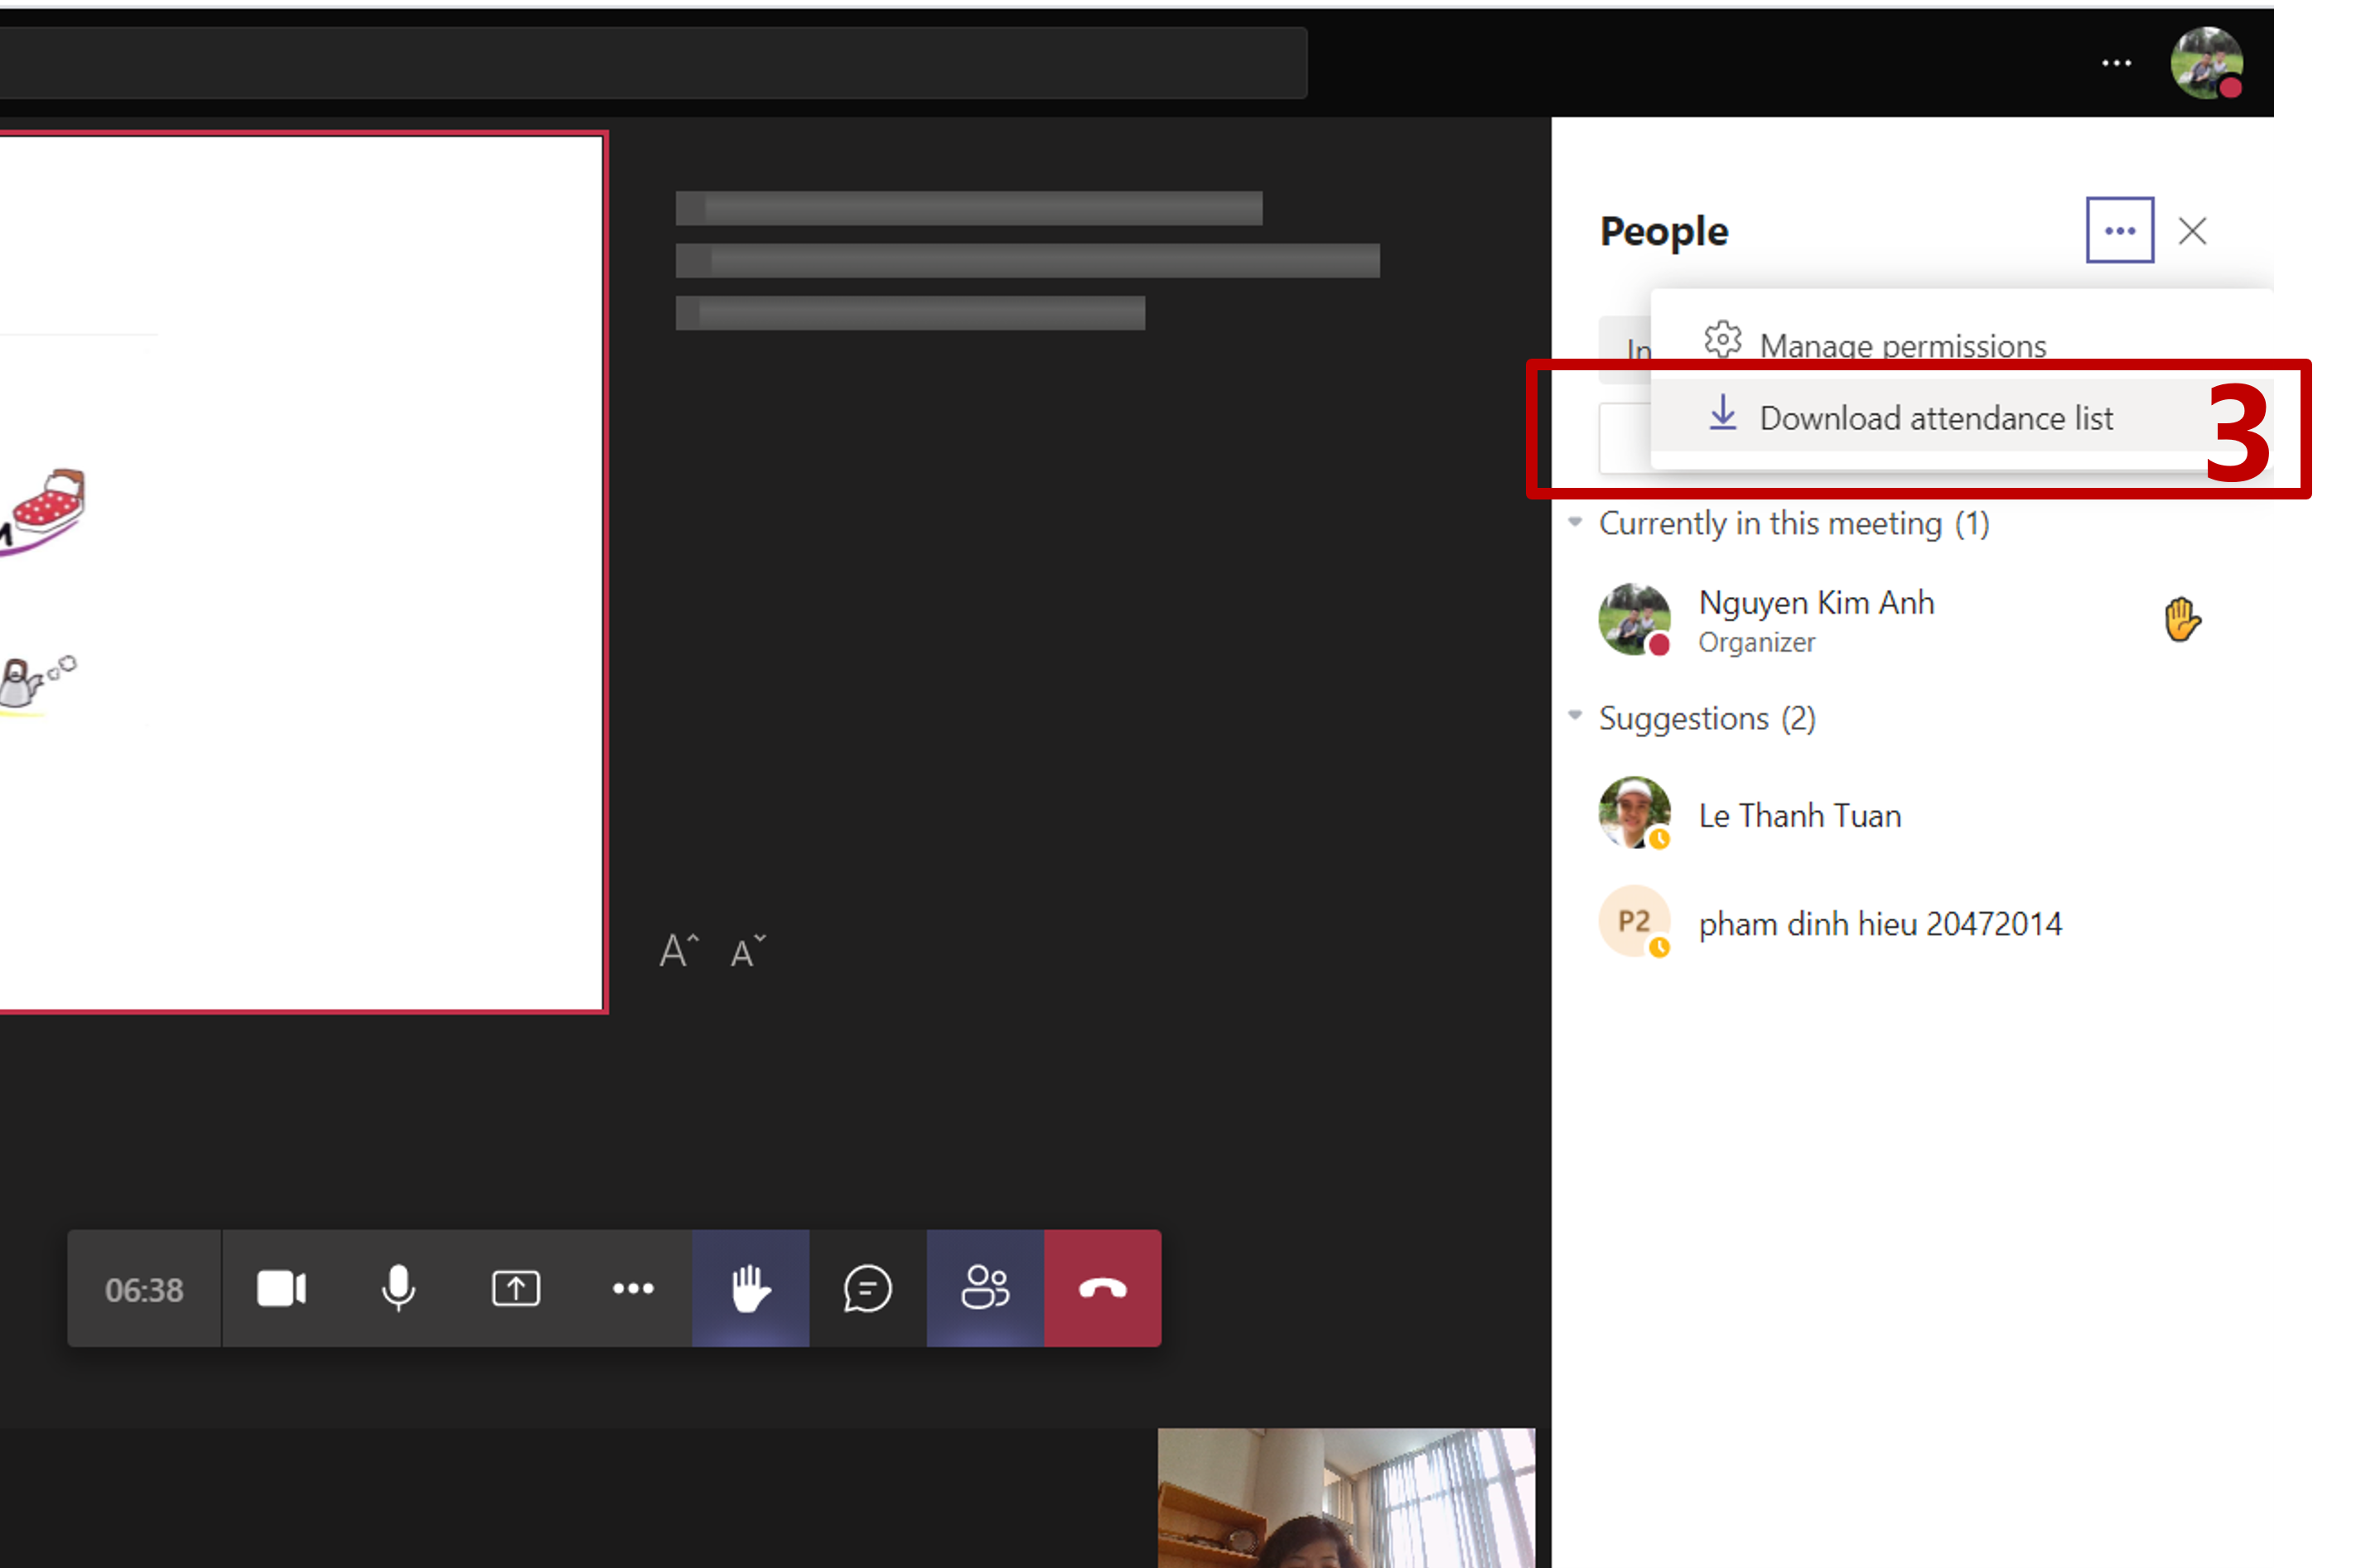This screenshot has width=2361, height=1568.
Task: Show the meeting conversation chat
Action: (x=867, y=1288)
